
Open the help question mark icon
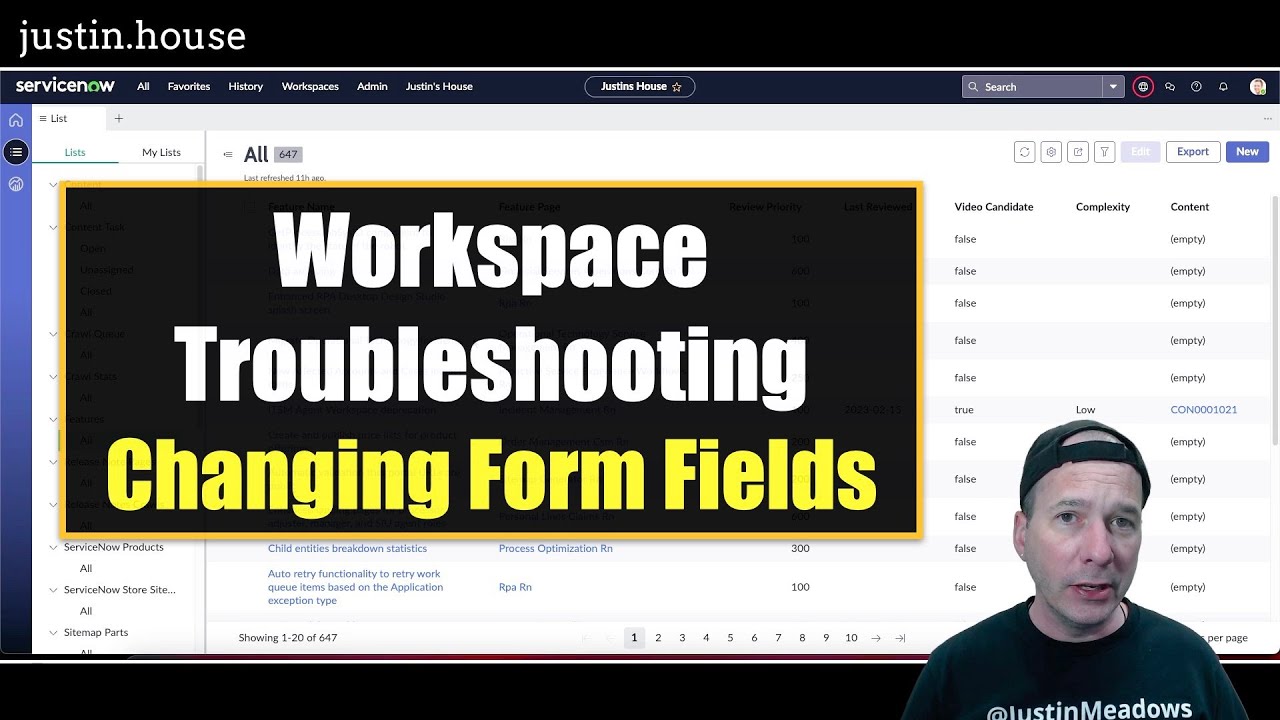pyautogui.click(x=1196, y=87)
